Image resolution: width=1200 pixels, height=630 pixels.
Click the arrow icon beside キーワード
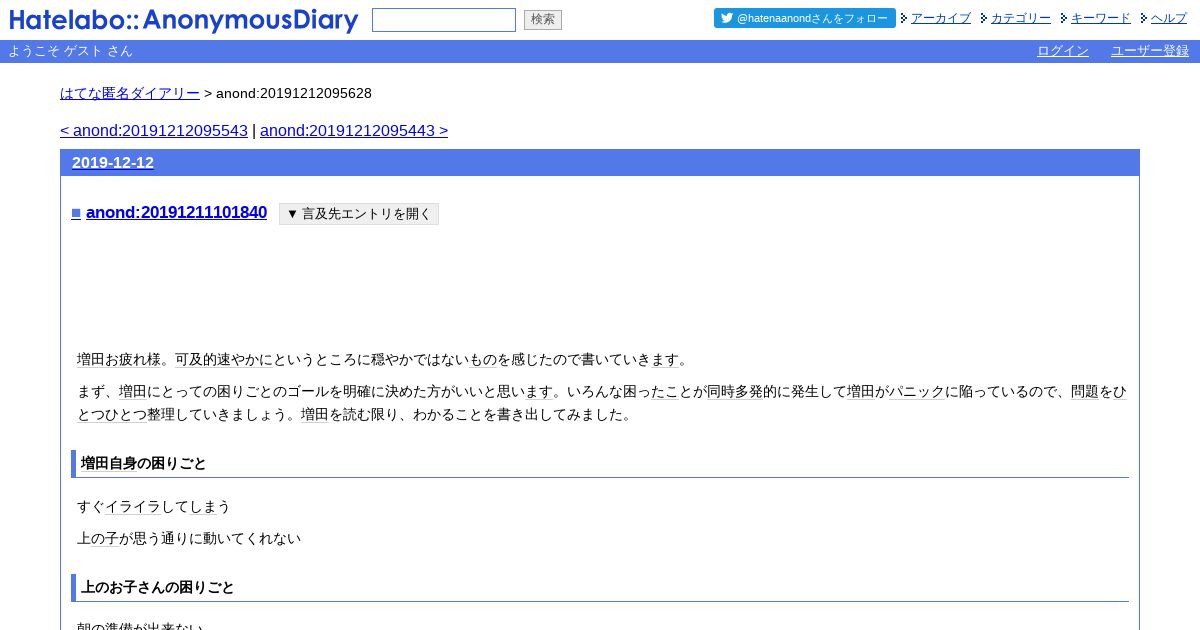(1064, 18)
